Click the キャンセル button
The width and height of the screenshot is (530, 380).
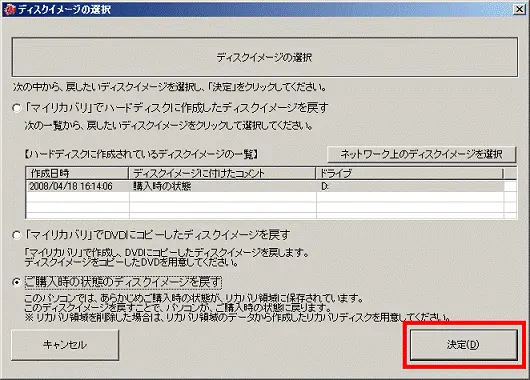point(65,345)
